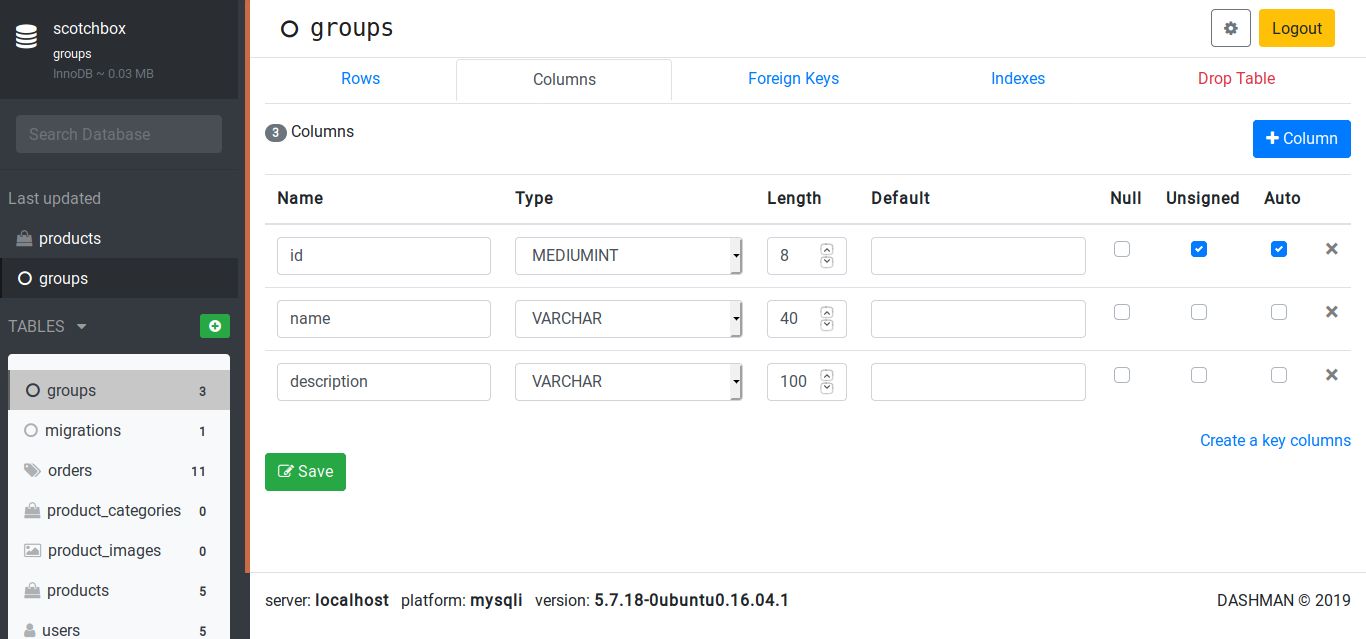Click the circle icon next to groups title

[x=290, y=29]
